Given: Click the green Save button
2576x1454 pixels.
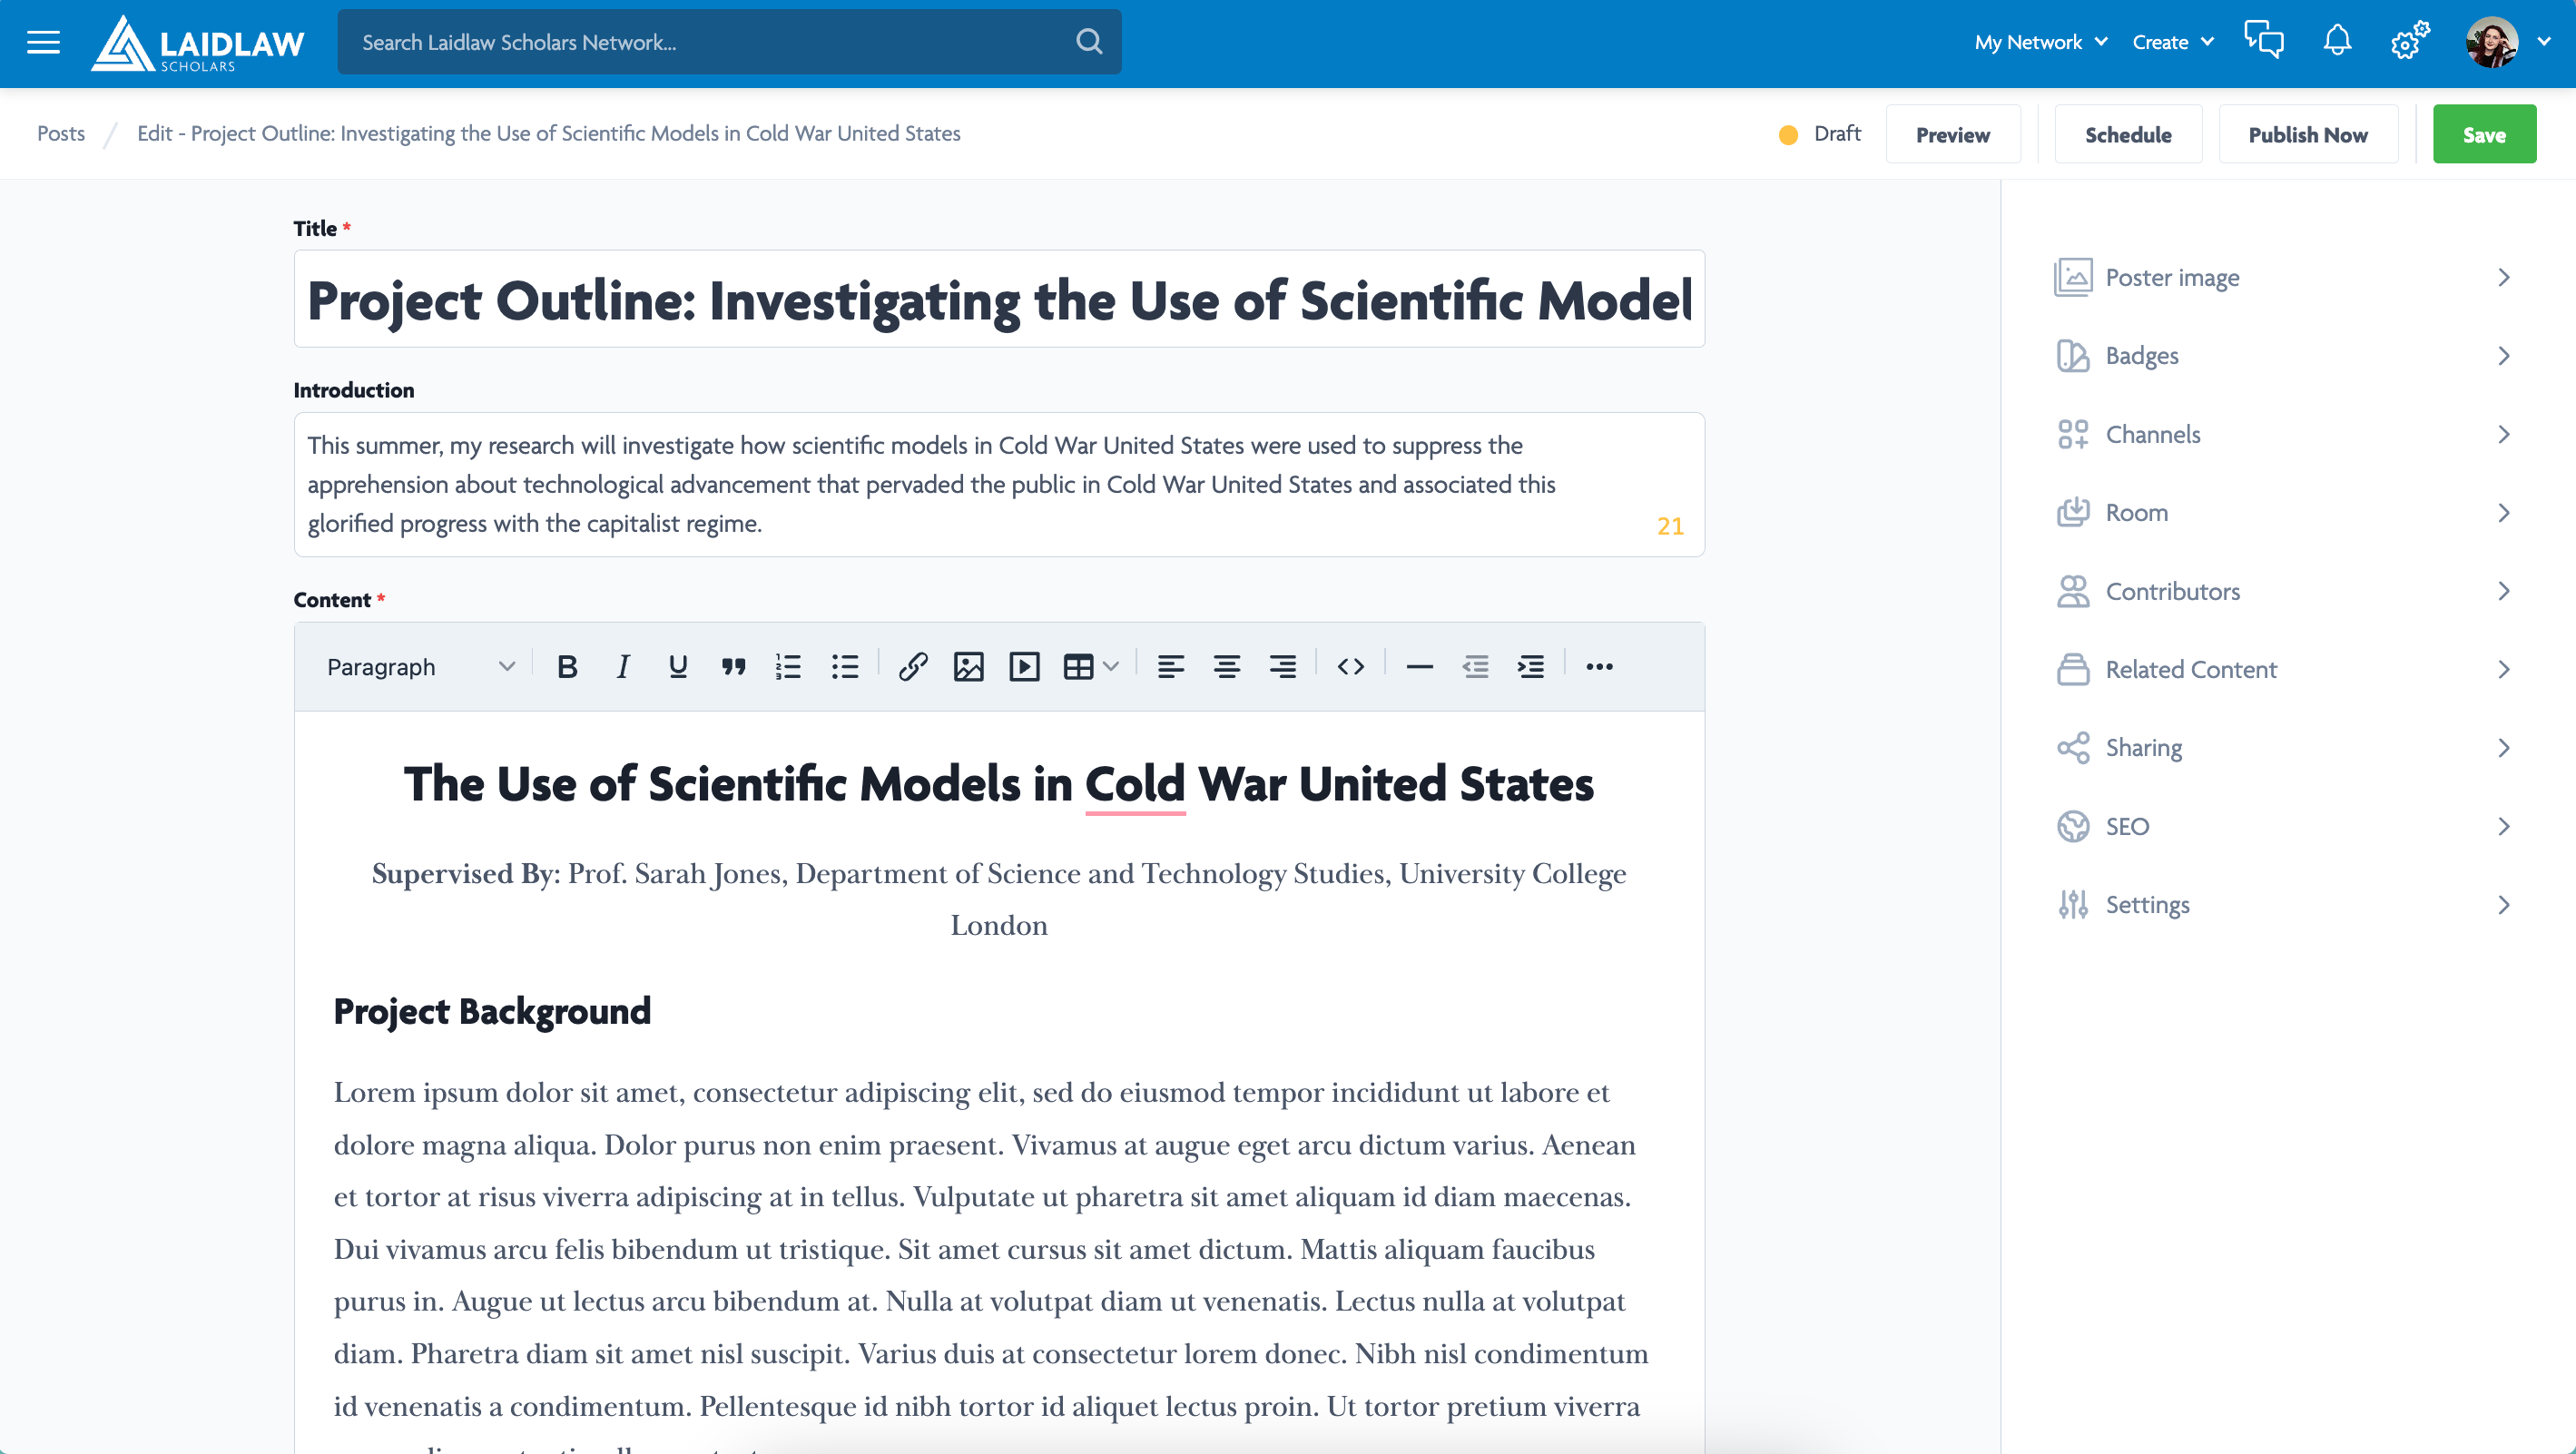Looking at the screenshot, I should pos(2484,134).
